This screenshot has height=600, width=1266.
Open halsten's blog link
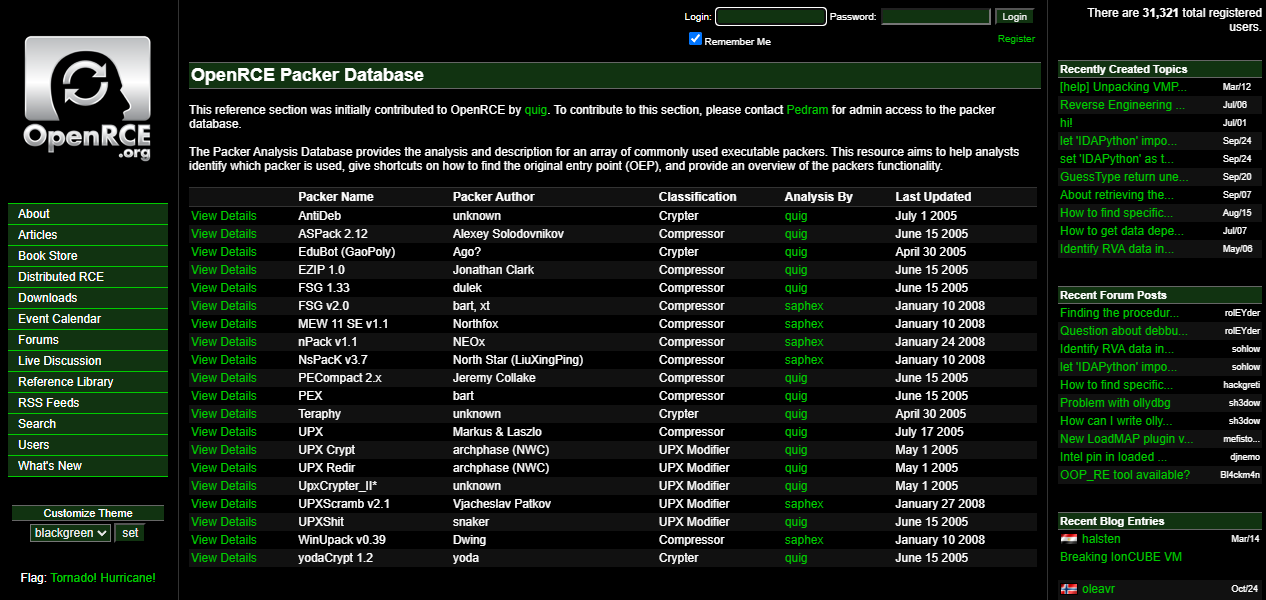coord(1101,539)
